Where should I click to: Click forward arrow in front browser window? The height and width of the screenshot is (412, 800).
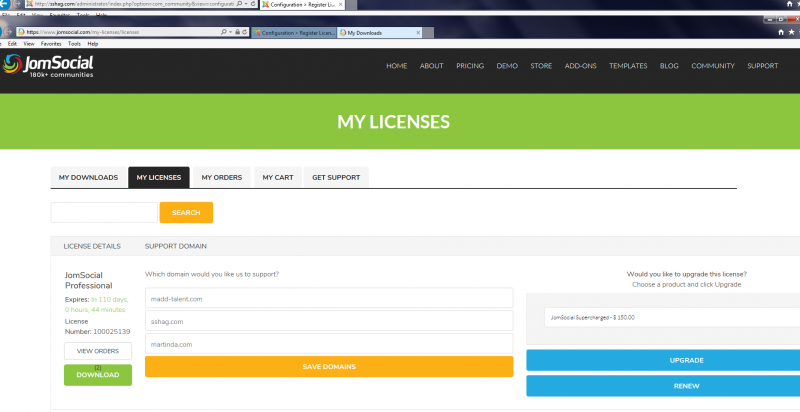pos(8,32)
